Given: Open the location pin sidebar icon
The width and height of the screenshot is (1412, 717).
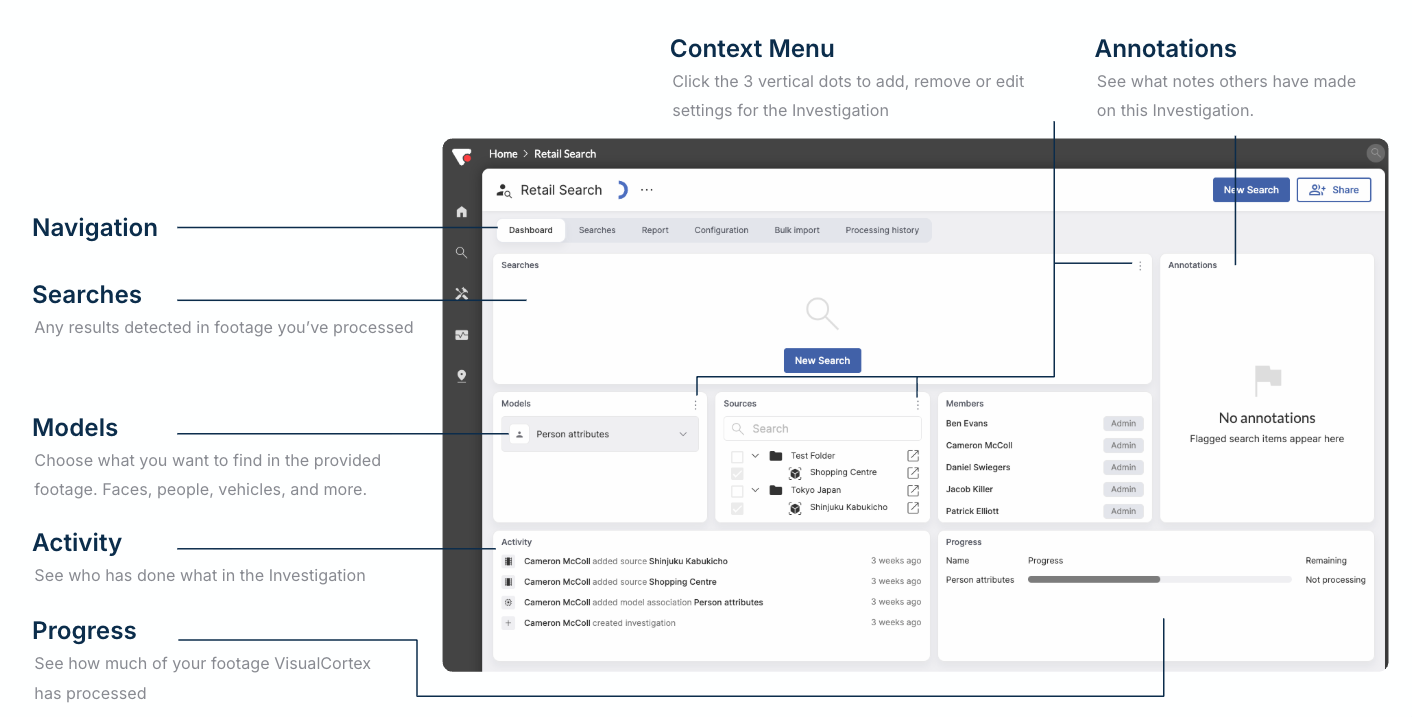Looking at the screenshot, I should point(461,376).
